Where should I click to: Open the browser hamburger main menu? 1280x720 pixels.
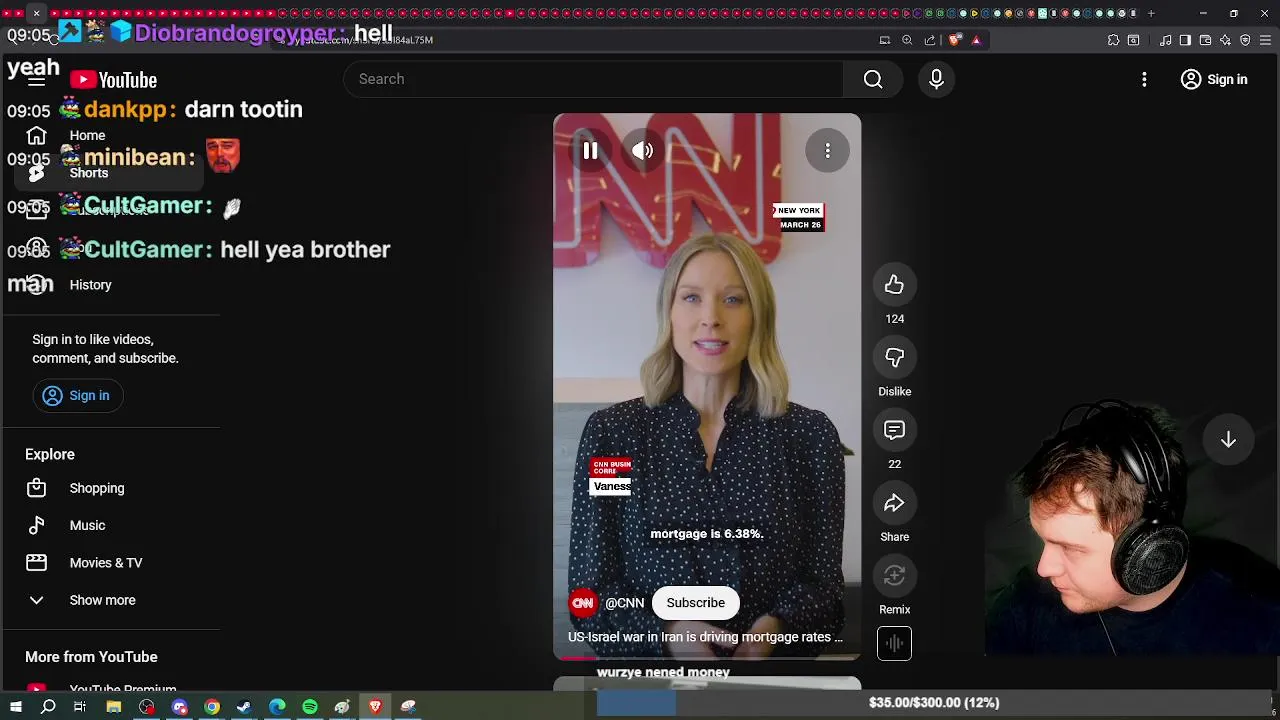(1265, 40)
